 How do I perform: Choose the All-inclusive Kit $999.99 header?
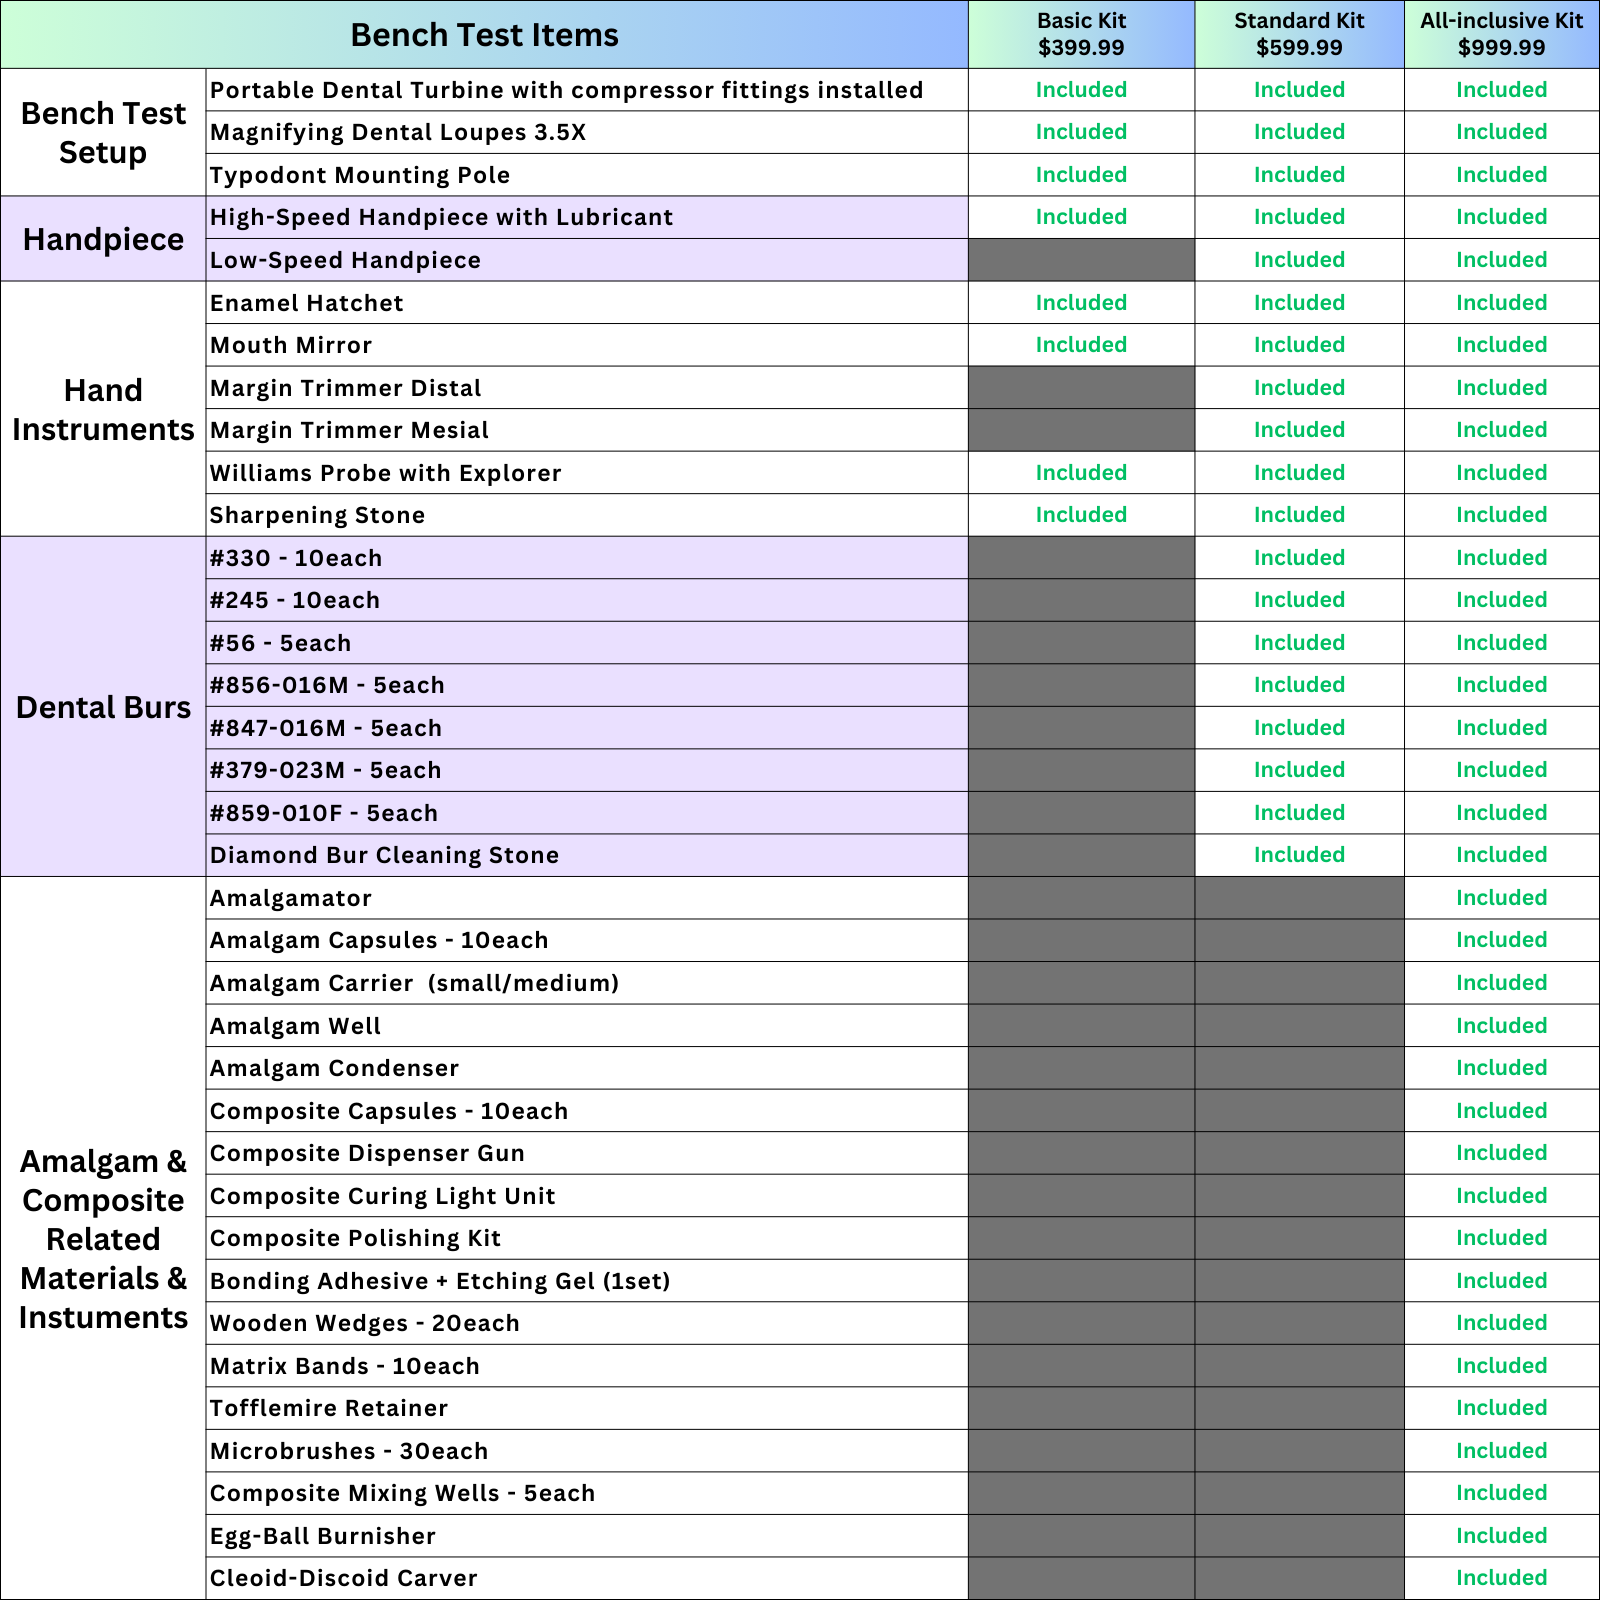pos(1501,35)
